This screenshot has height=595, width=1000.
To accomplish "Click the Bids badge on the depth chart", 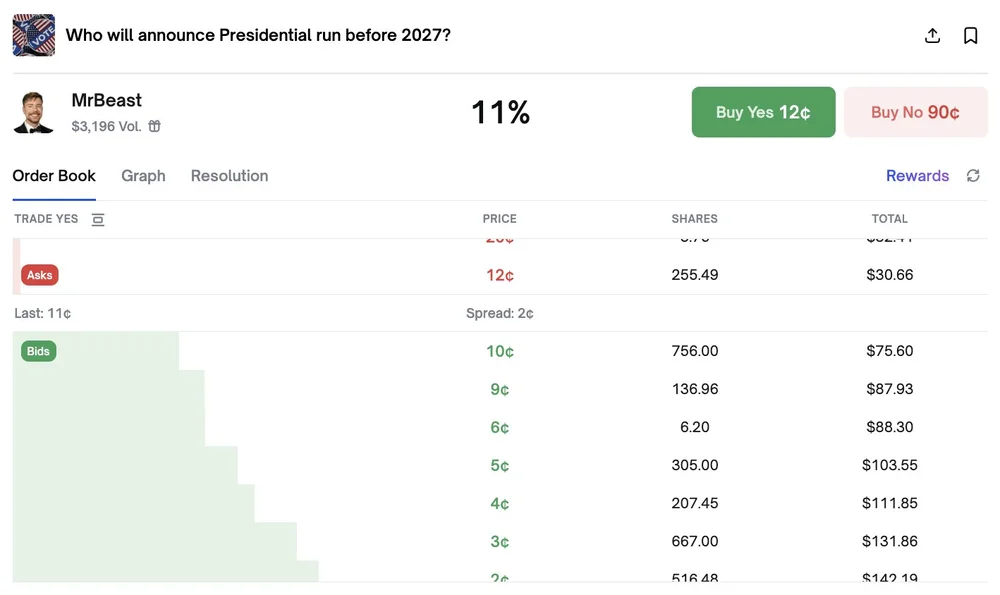I will coord(38,351).
